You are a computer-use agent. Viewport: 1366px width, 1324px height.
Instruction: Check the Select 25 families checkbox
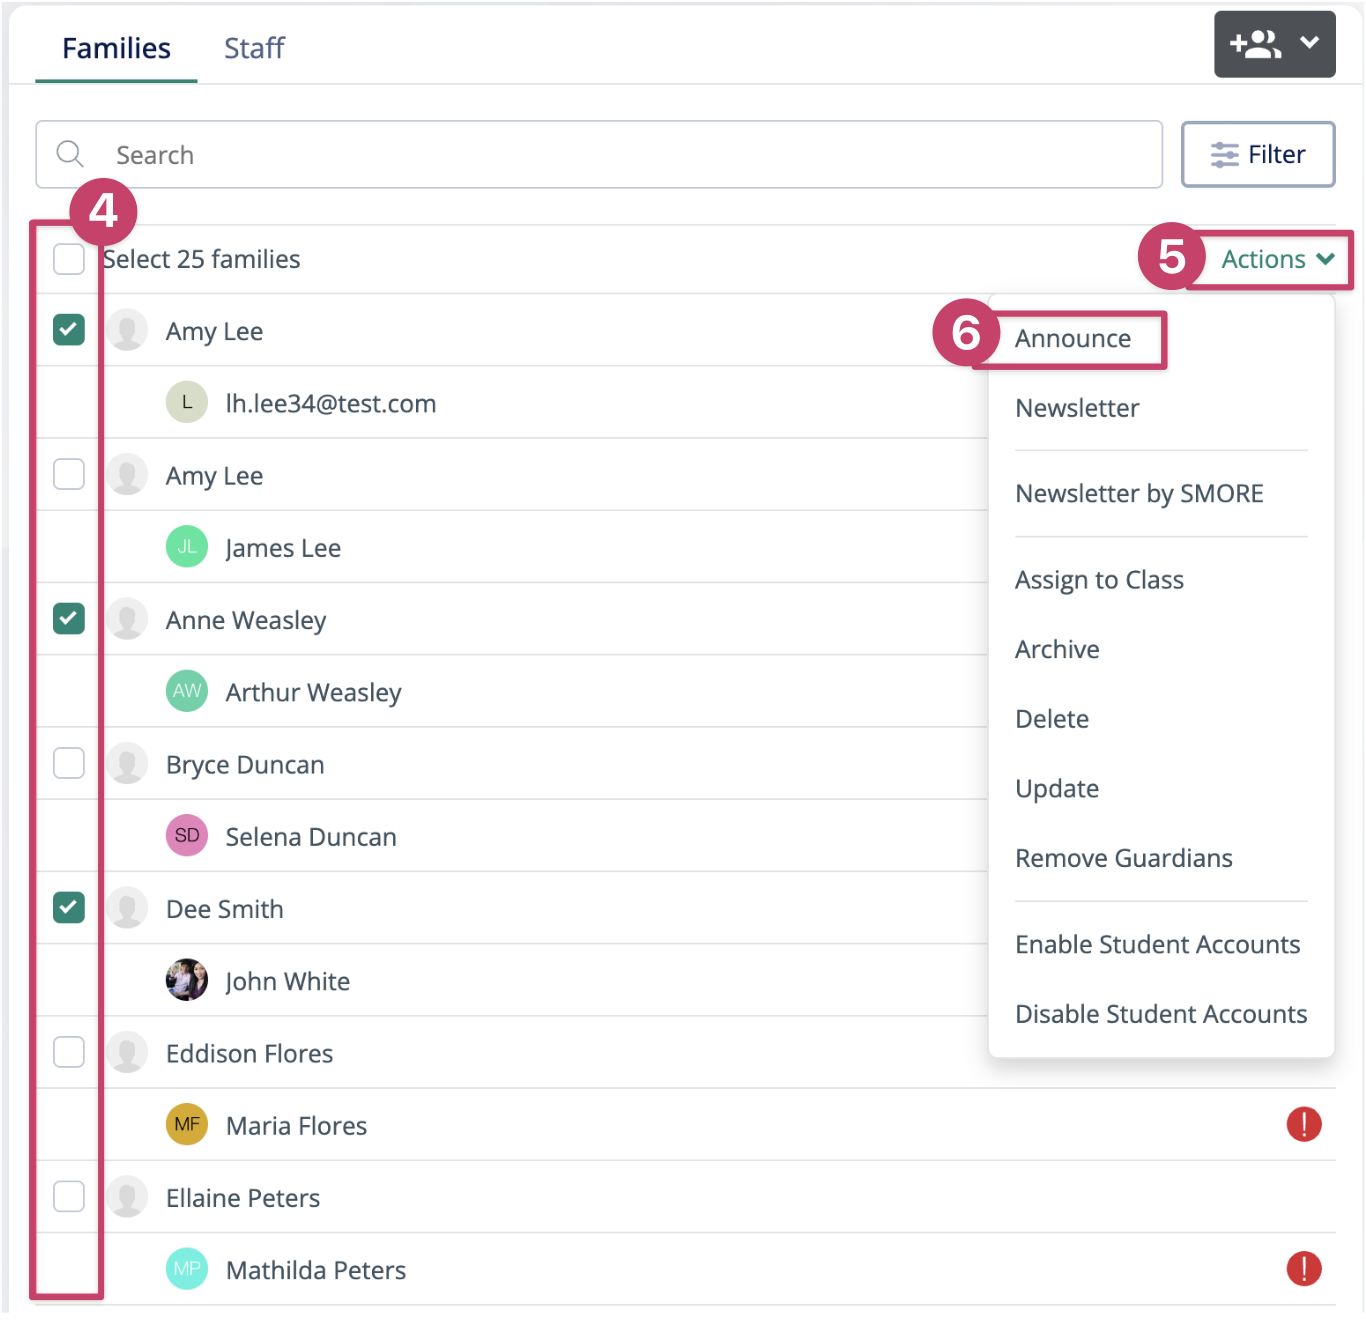click(x=69, y=259)
